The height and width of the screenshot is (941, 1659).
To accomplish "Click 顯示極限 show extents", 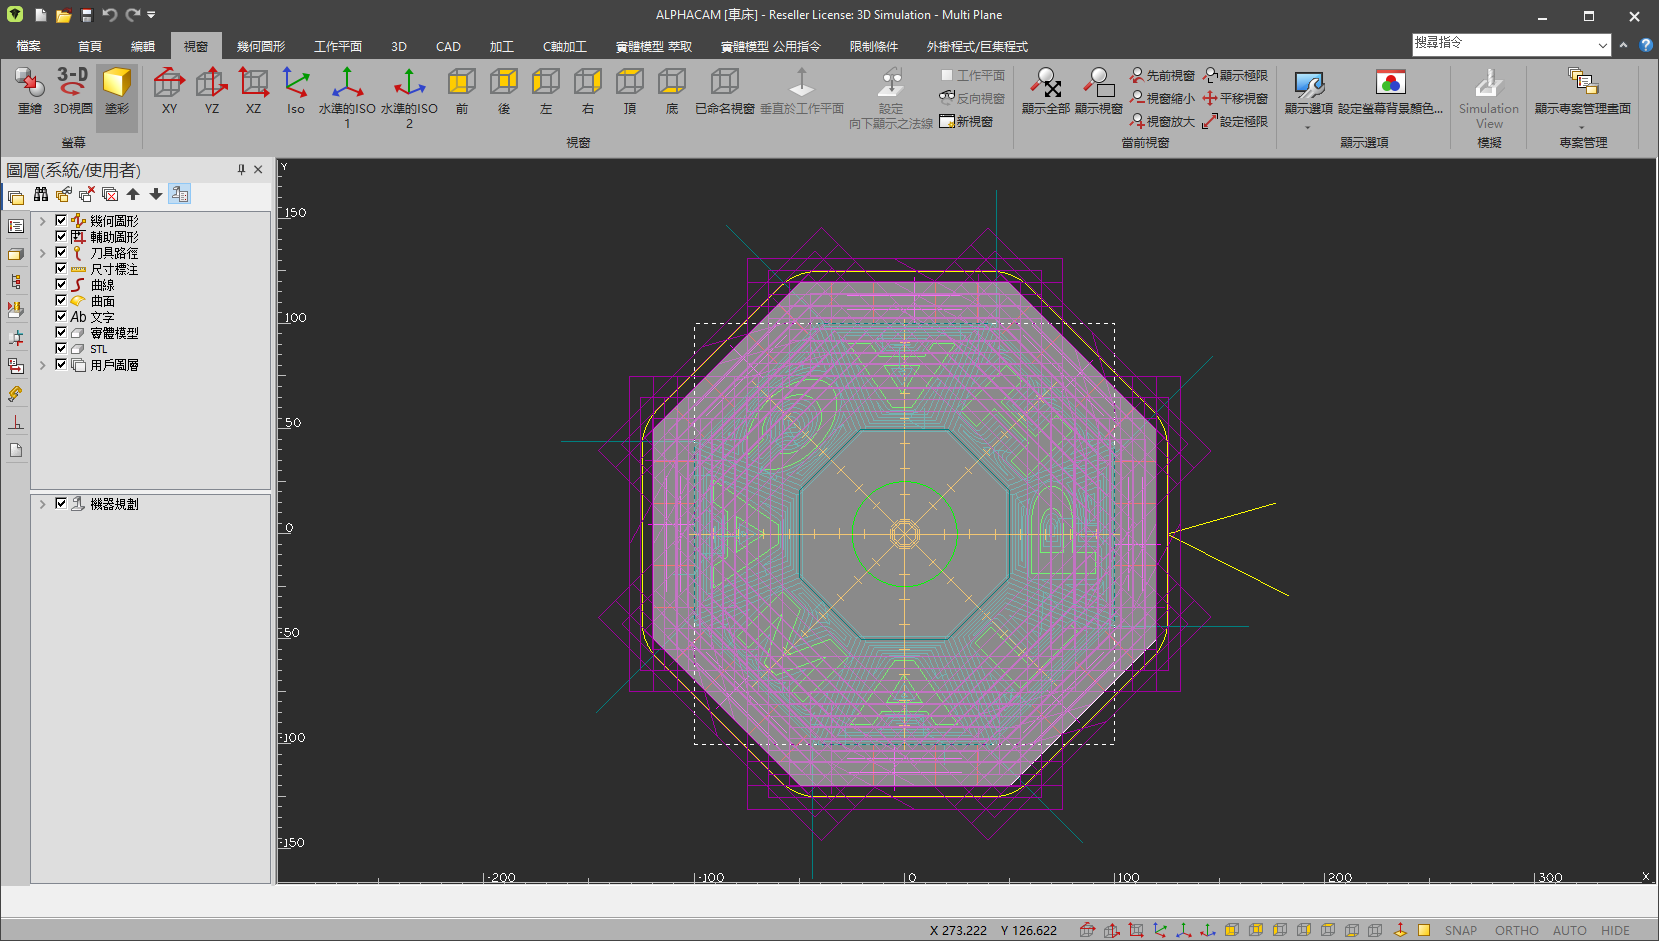I will click(x=1235, y=75).
